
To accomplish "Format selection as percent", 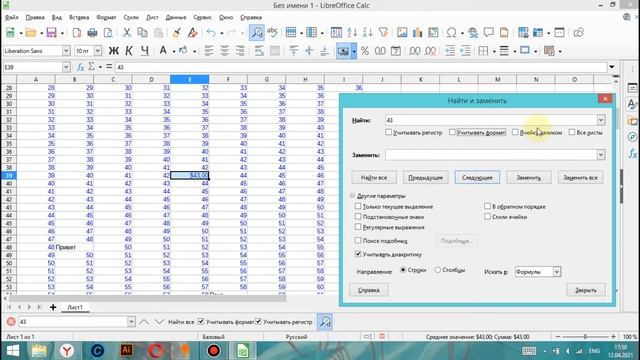I will 364,51.
